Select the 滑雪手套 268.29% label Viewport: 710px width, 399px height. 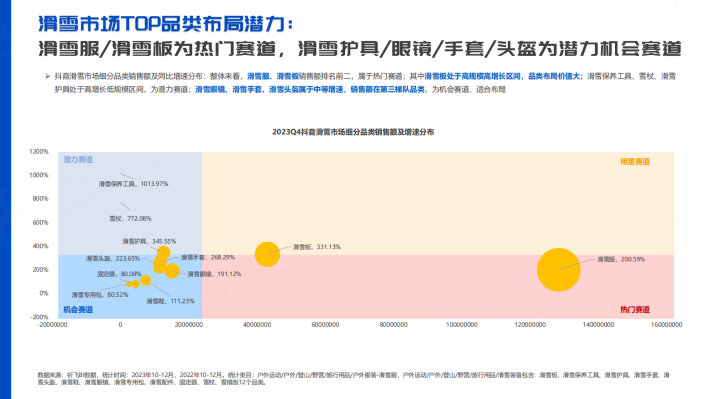click(x=208, y=257)
